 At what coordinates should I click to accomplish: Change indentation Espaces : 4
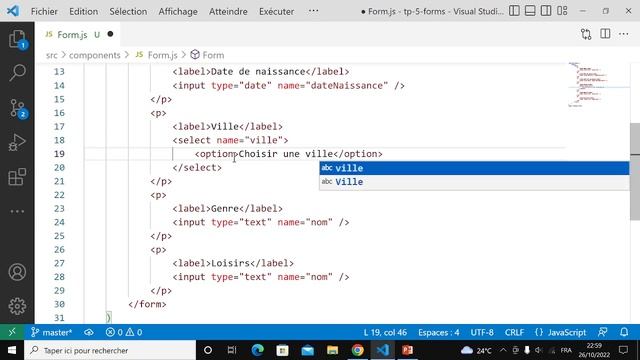click(438, 332)
